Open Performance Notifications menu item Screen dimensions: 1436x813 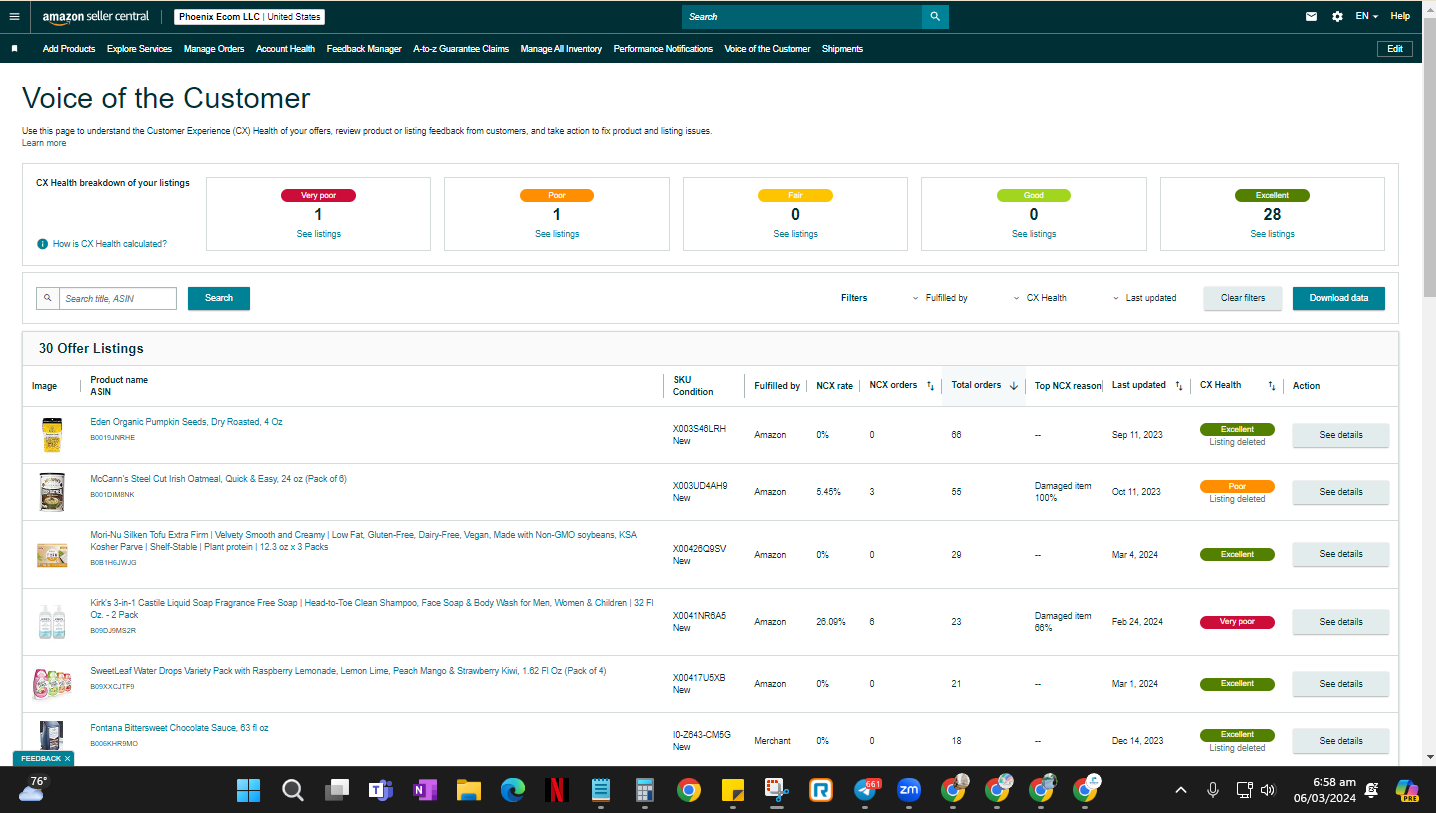[x=663, y=49]
